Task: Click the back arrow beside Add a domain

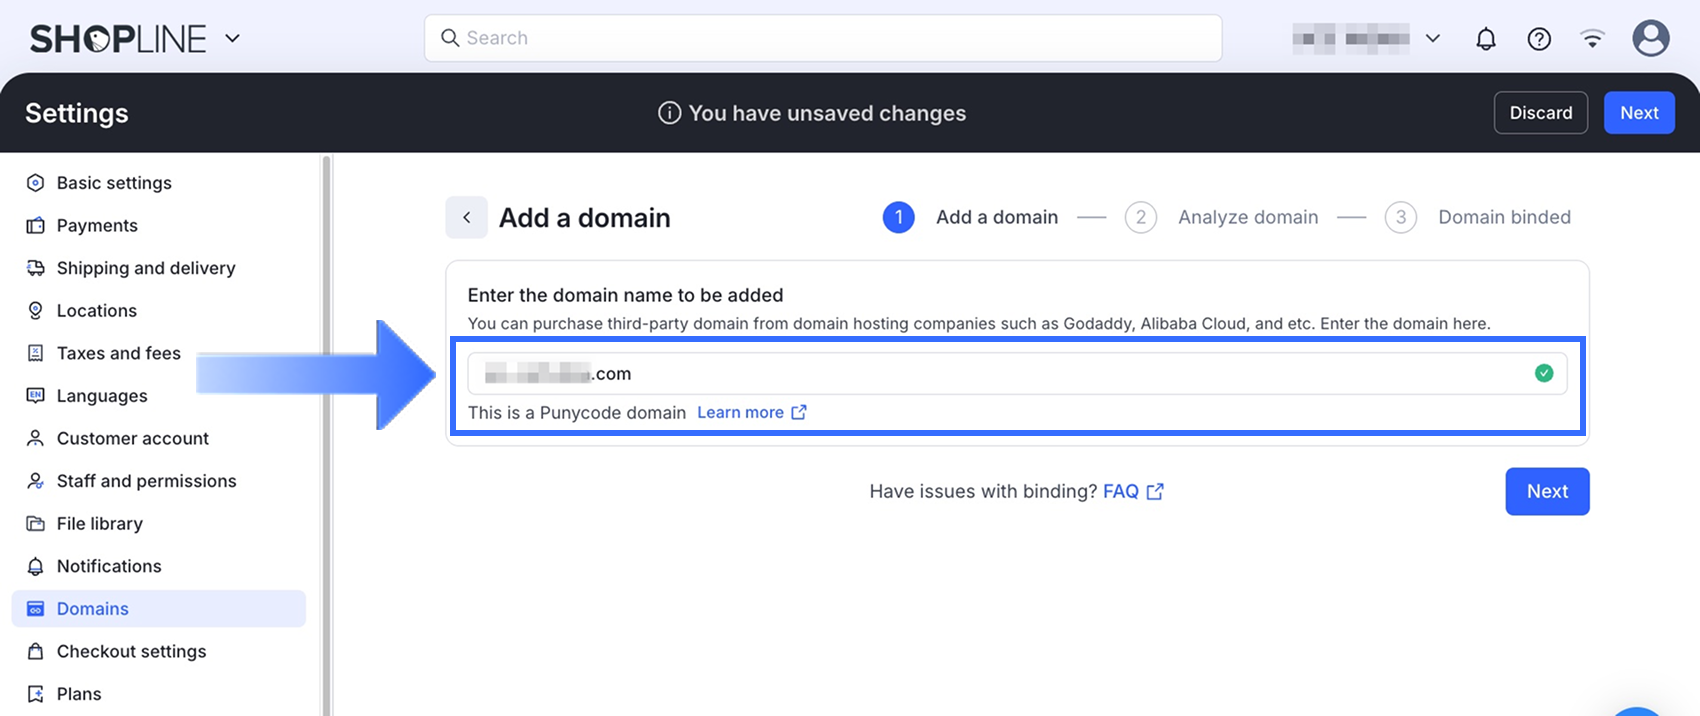Action: point(466,217)
